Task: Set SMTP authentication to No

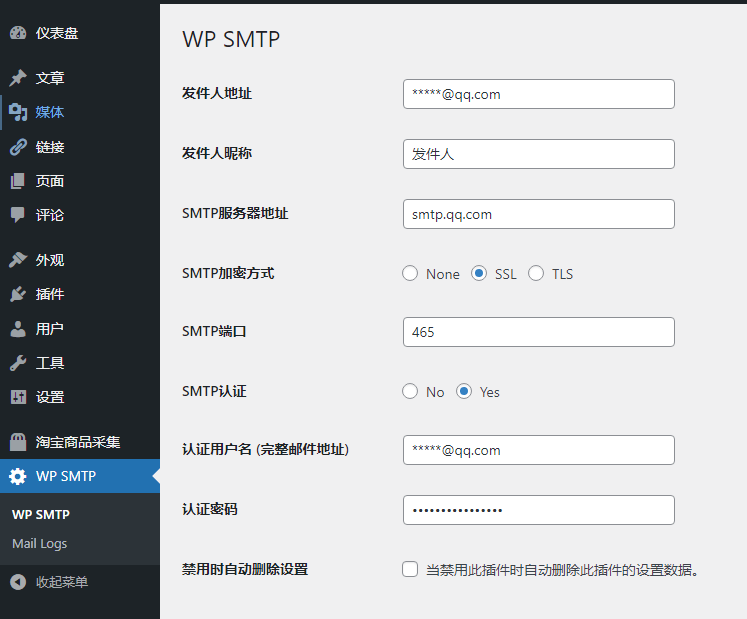Action: (x=410, y=392)
